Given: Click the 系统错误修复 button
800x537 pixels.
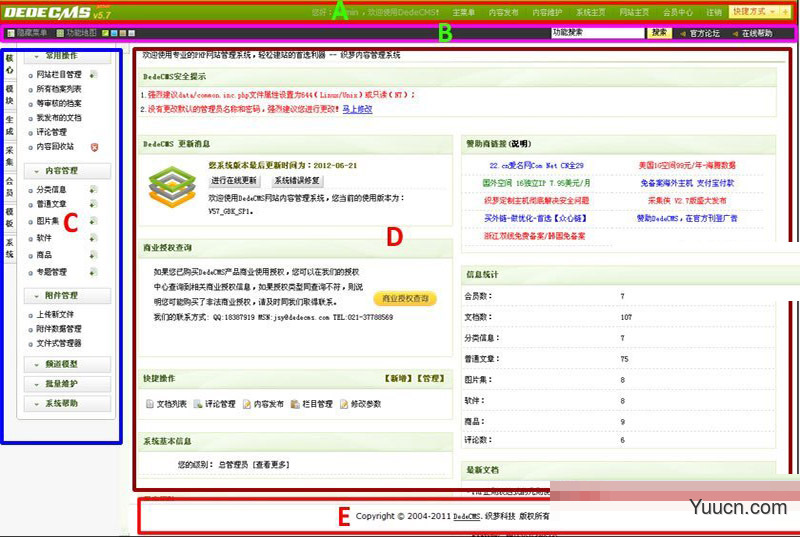Looking at the screenshot, I should pos(297,181).
